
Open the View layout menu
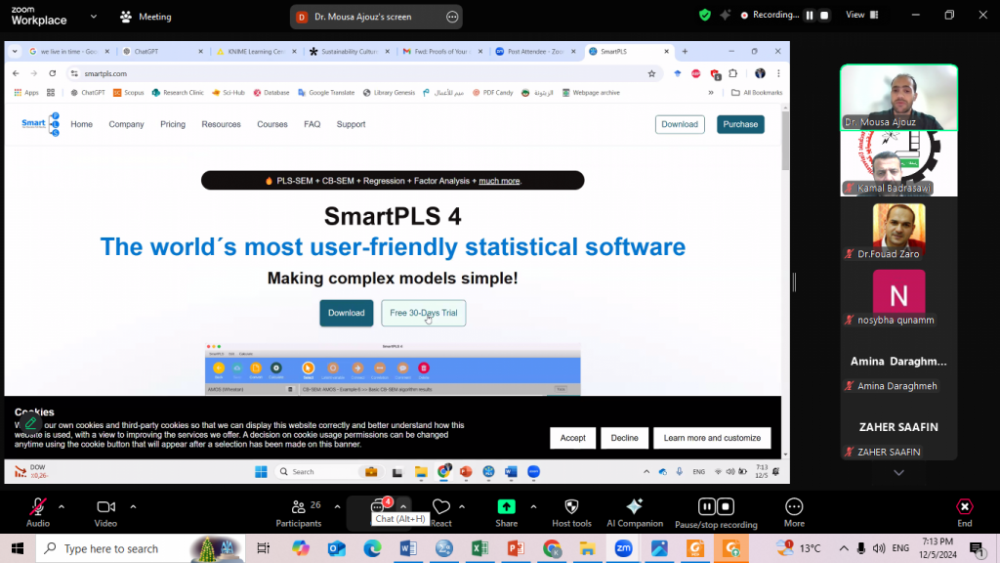click(x=862, y=15)
